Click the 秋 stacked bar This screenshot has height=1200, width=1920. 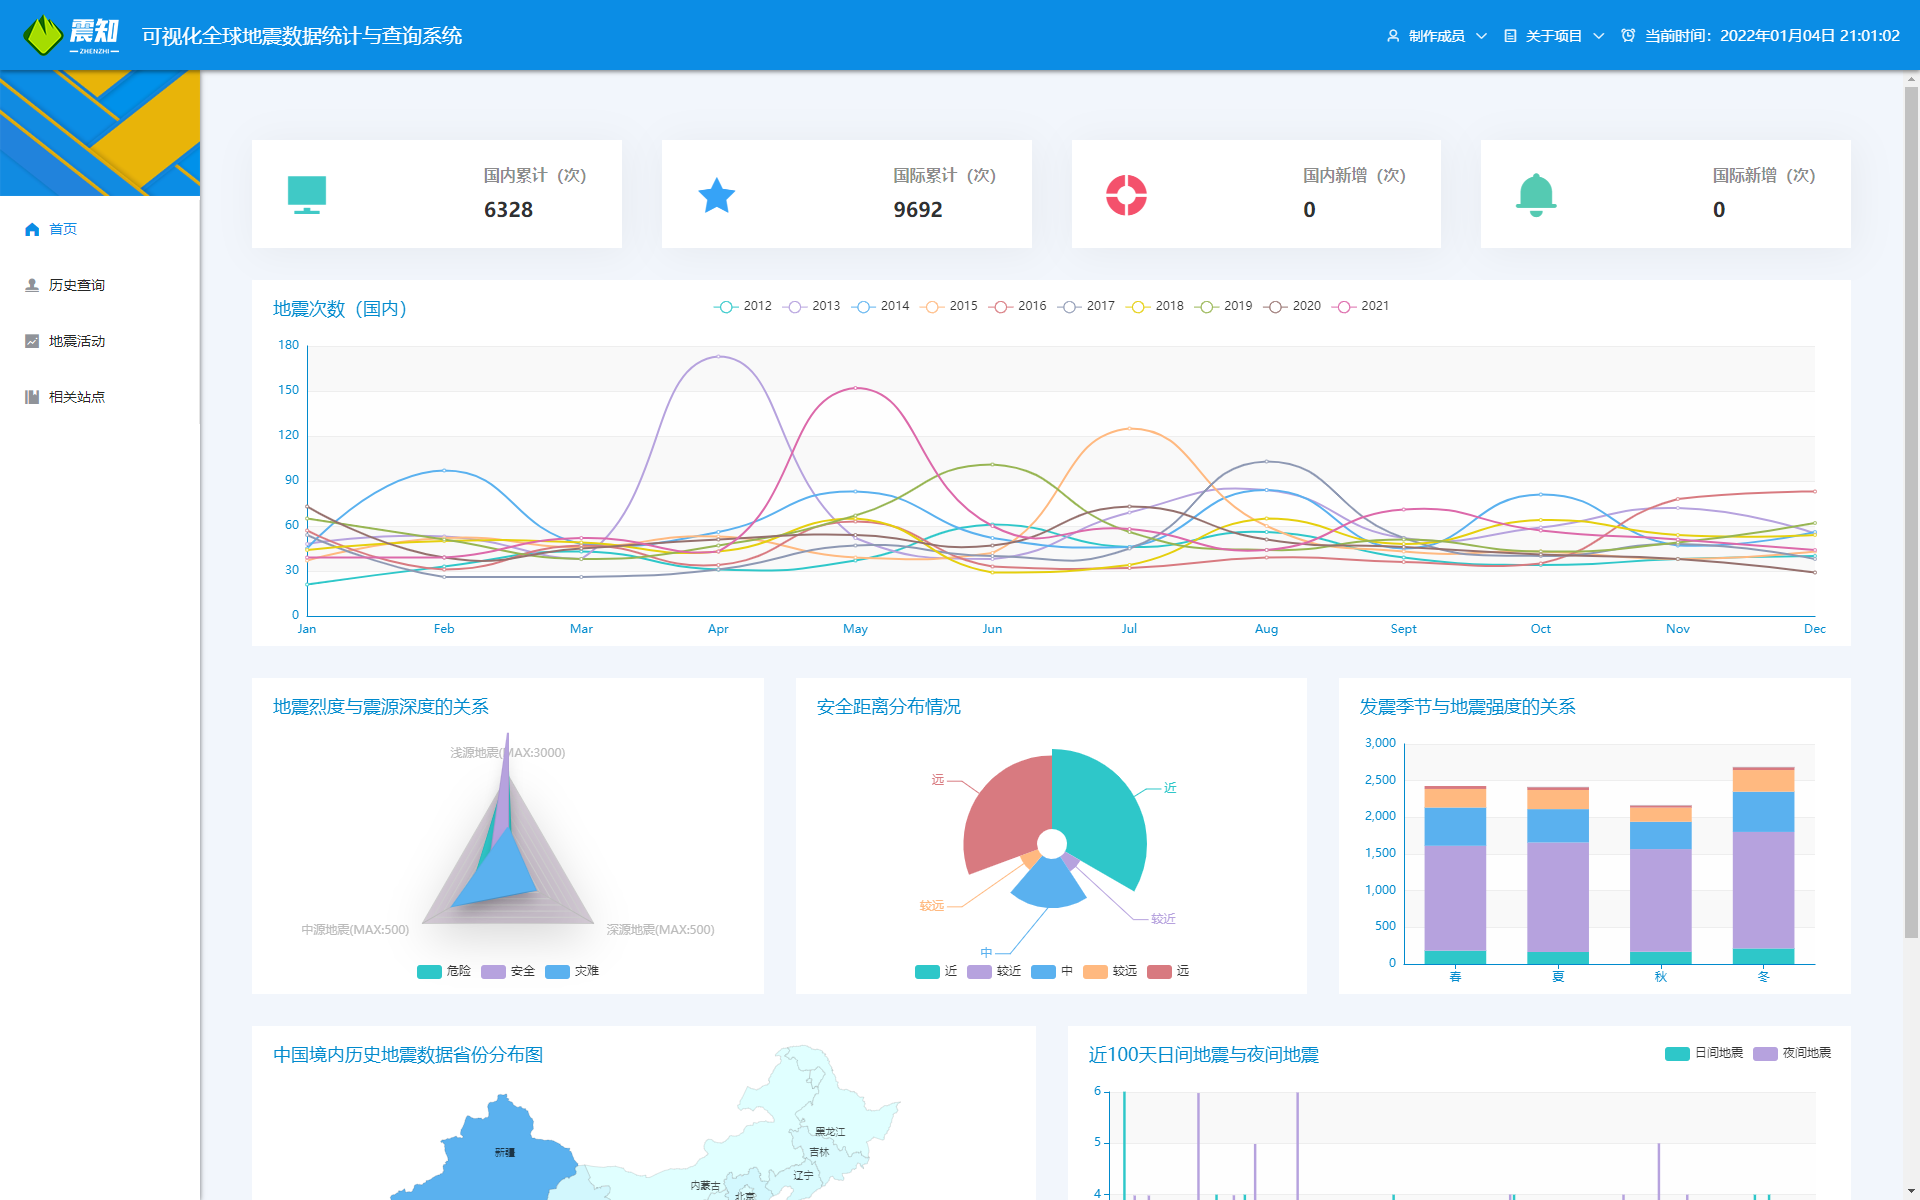point(1661,885)
